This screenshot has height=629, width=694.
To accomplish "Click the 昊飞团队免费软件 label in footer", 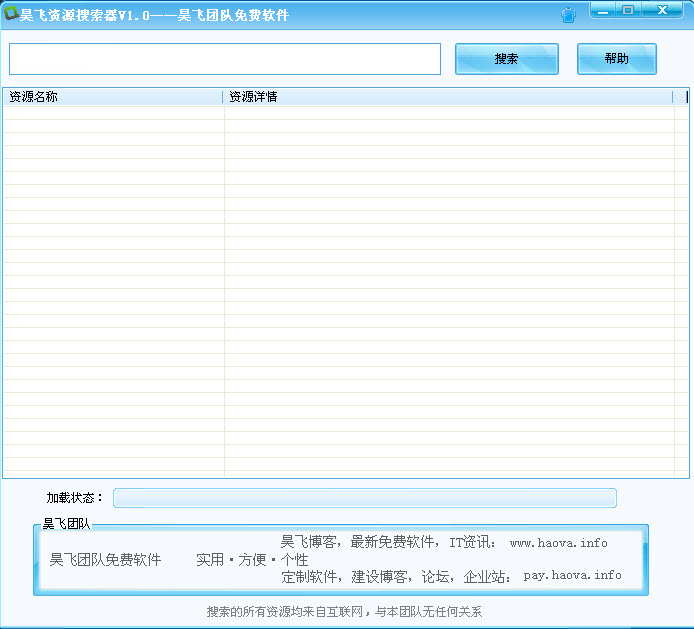I will (x=105, y=560).
